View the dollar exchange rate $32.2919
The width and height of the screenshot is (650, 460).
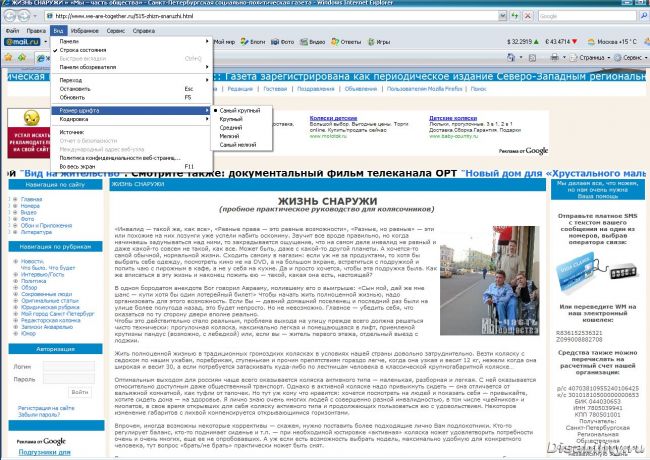[523, 42]
